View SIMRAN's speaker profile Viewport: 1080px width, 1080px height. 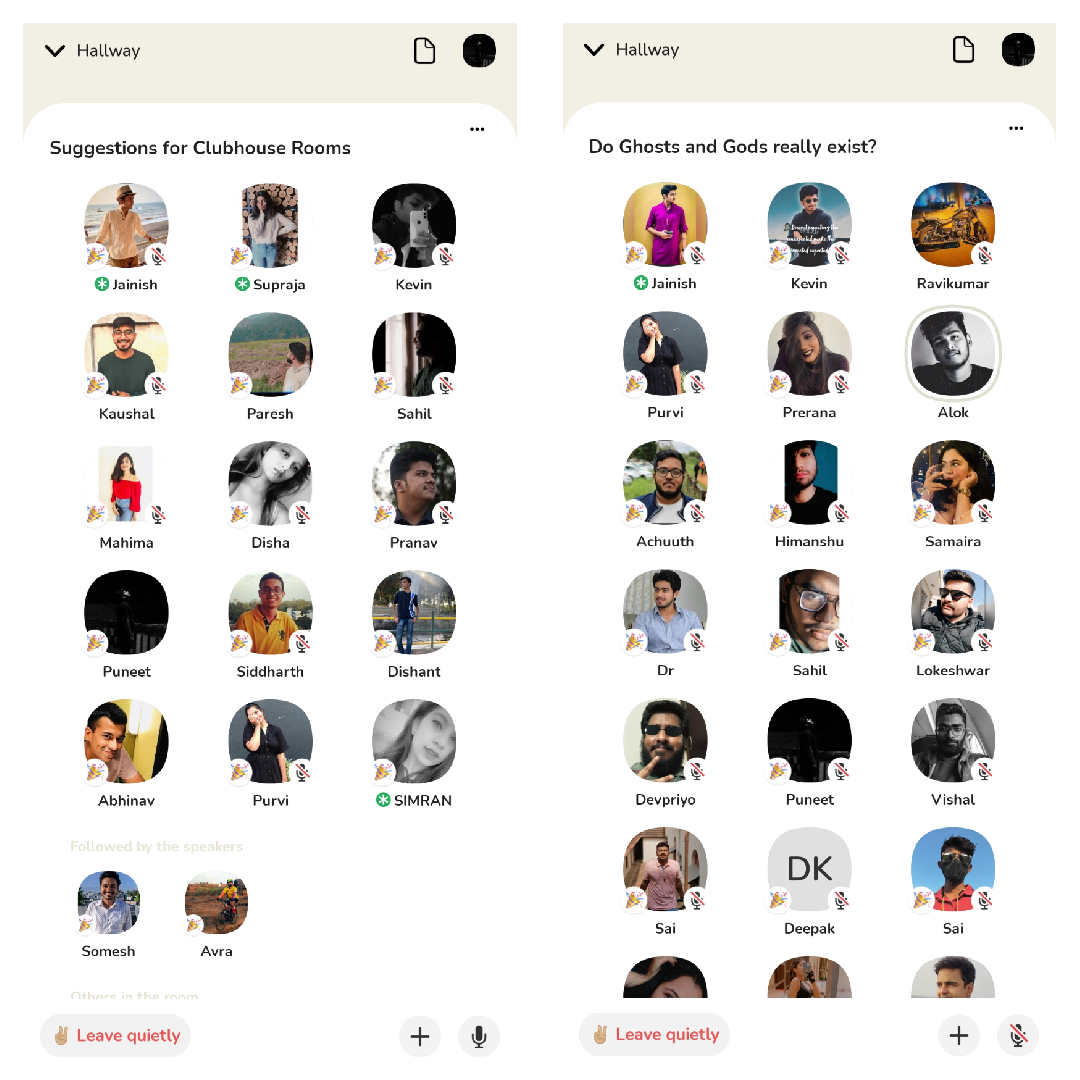[414, 741]
